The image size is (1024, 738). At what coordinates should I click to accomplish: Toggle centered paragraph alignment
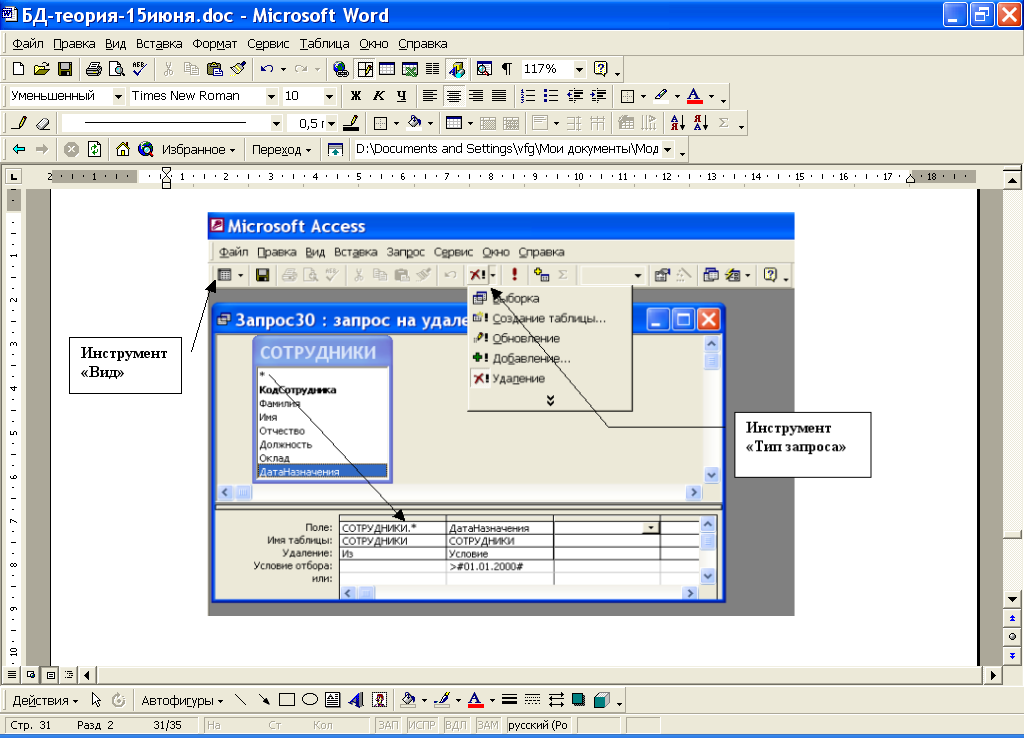coord(453,96)
